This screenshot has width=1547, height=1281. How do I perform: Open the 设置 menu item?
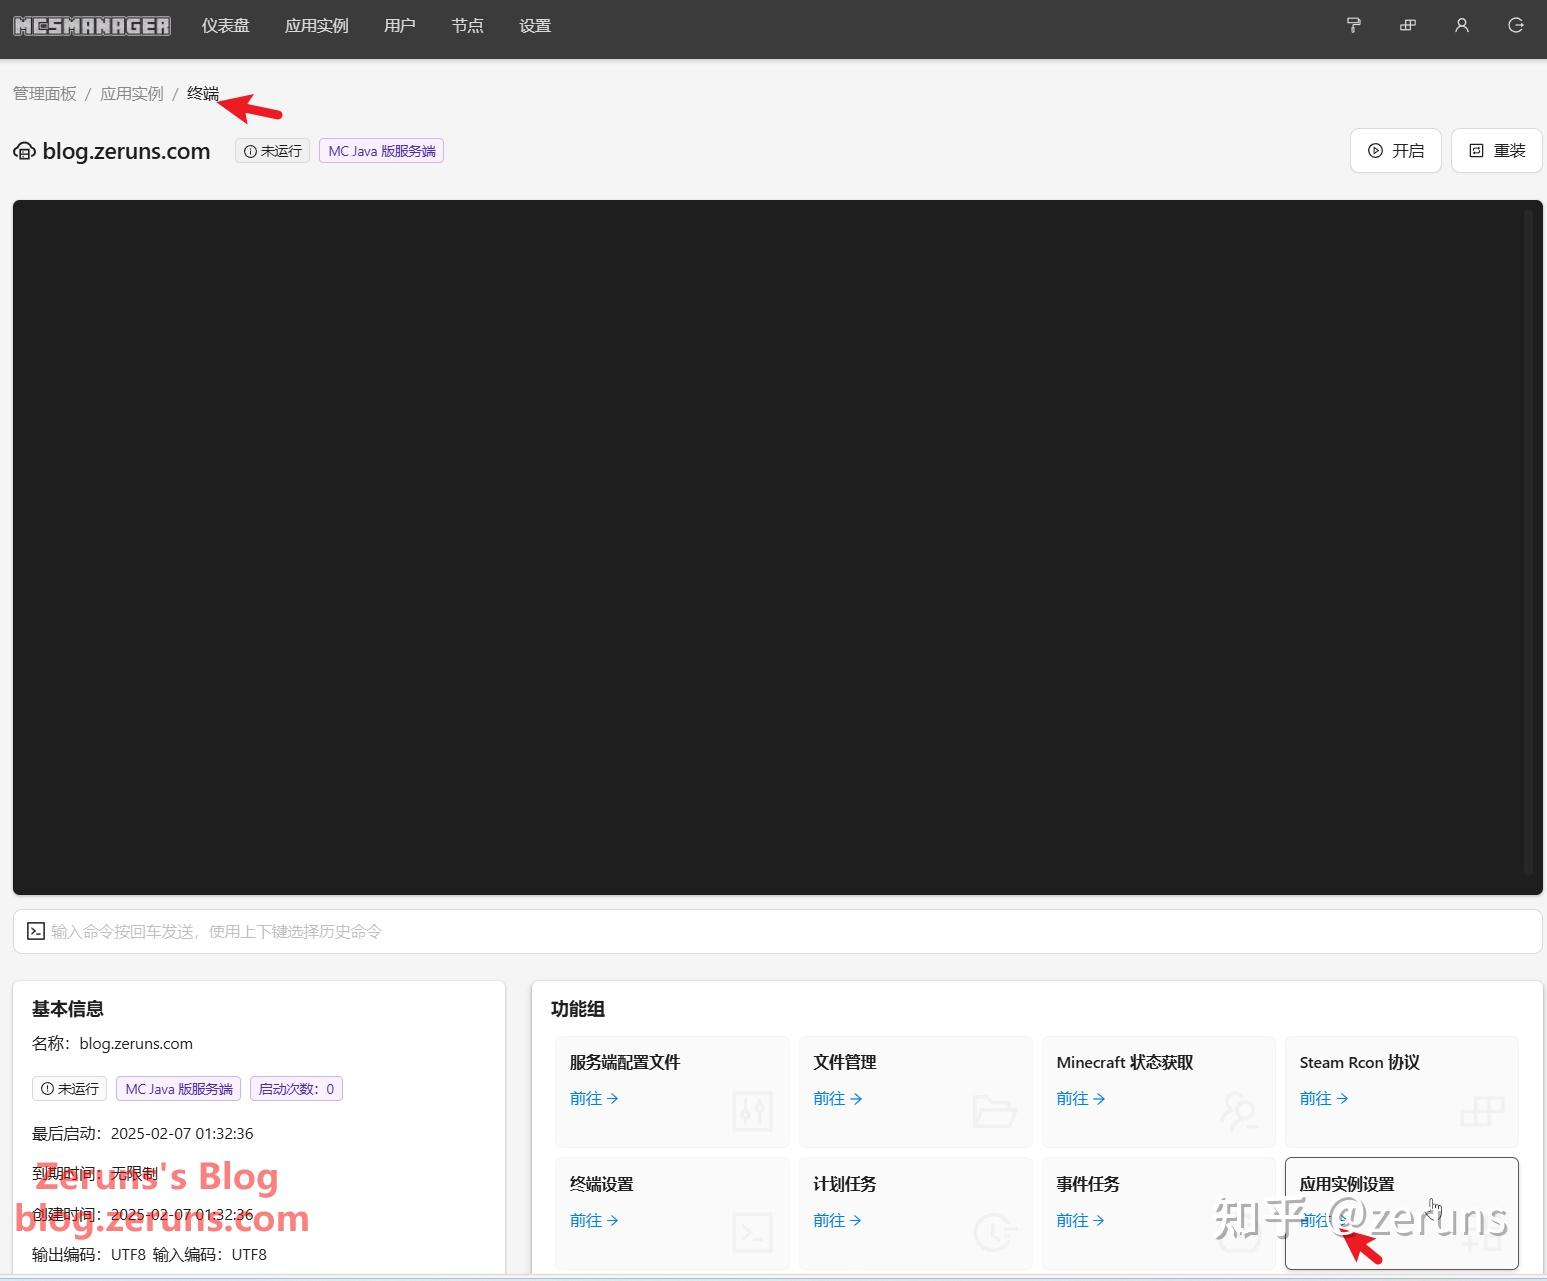(x=535, y=26)
